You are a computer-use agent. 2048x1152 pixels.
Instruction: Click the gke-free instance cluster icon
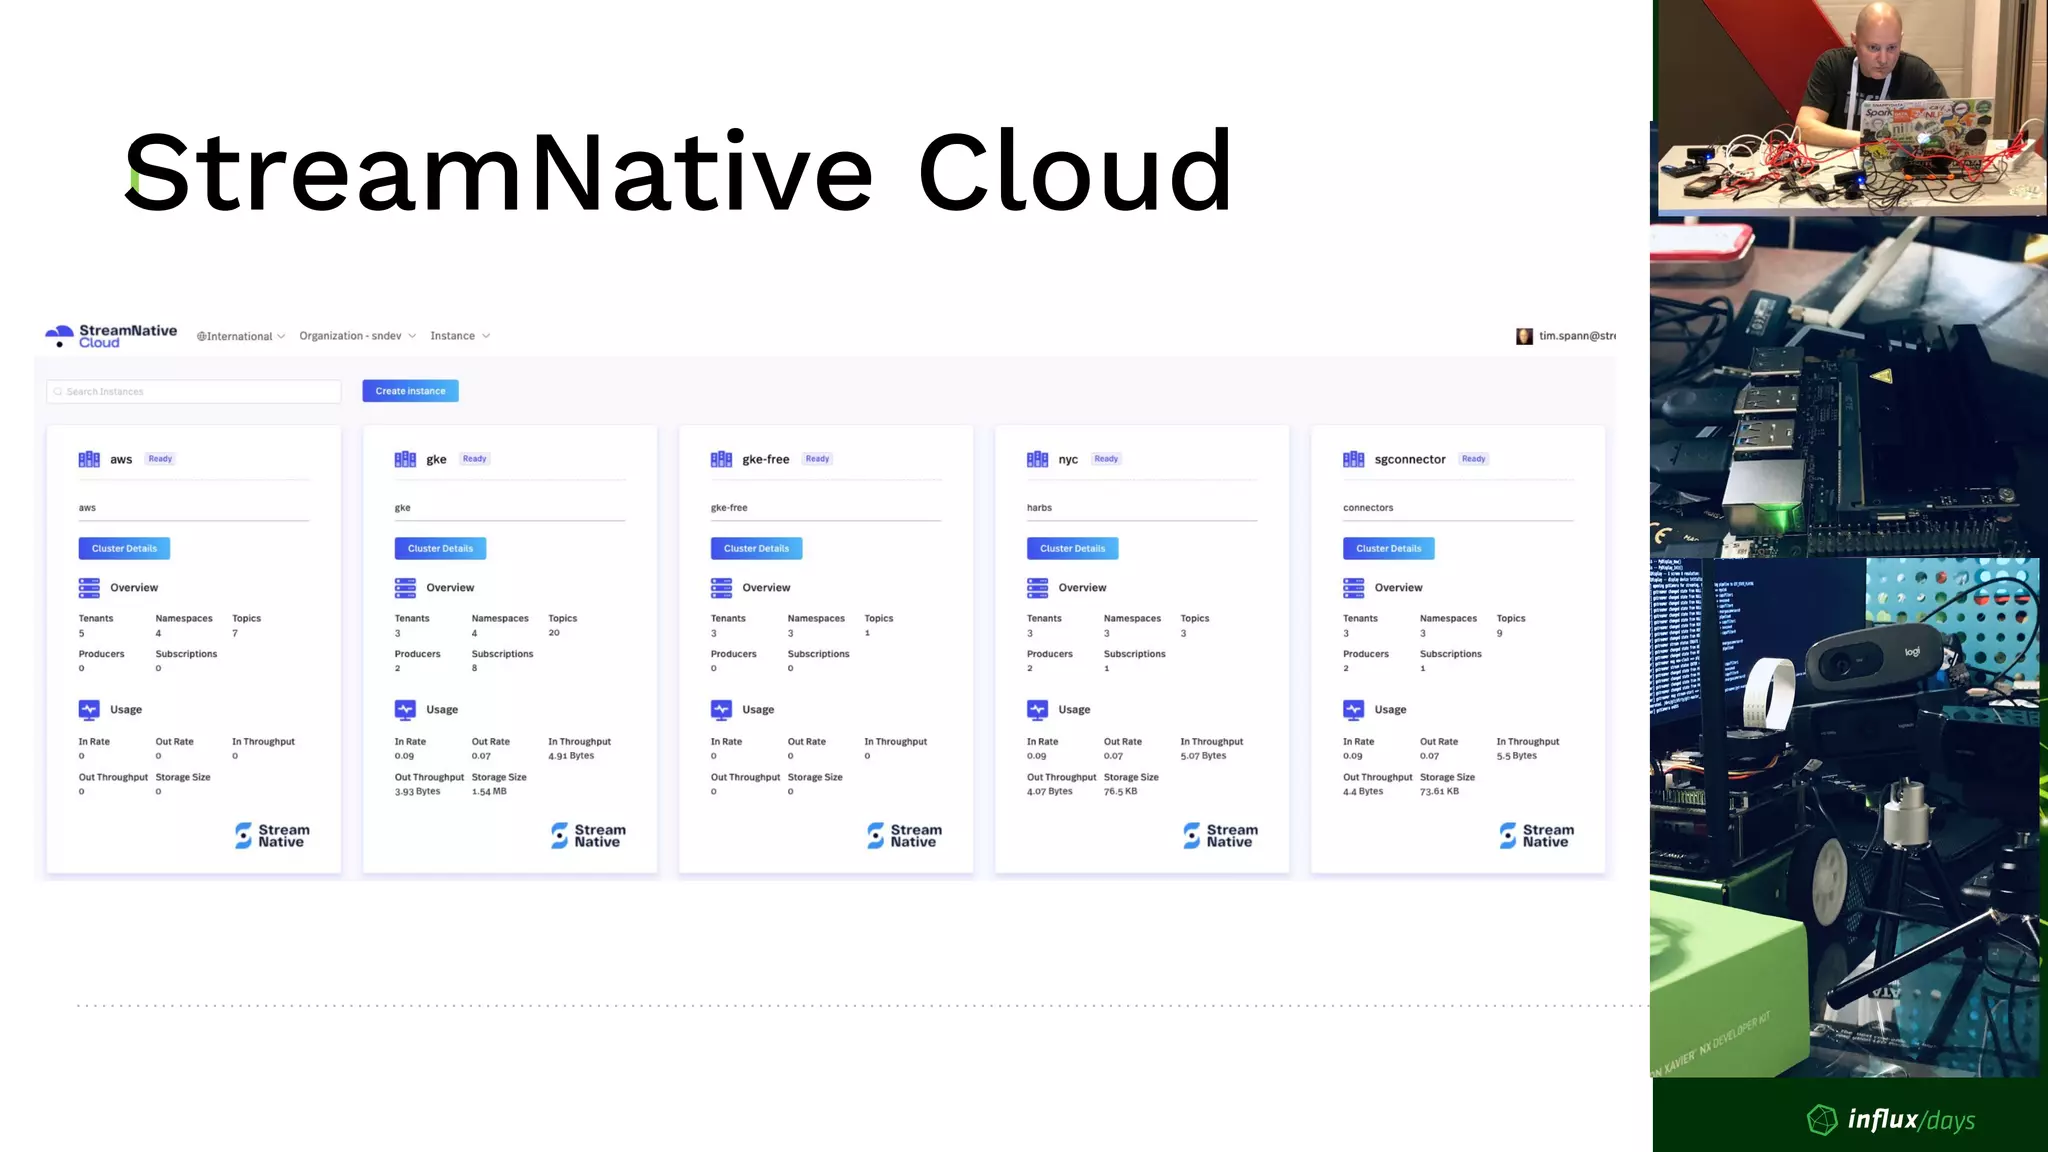point(721,459)
